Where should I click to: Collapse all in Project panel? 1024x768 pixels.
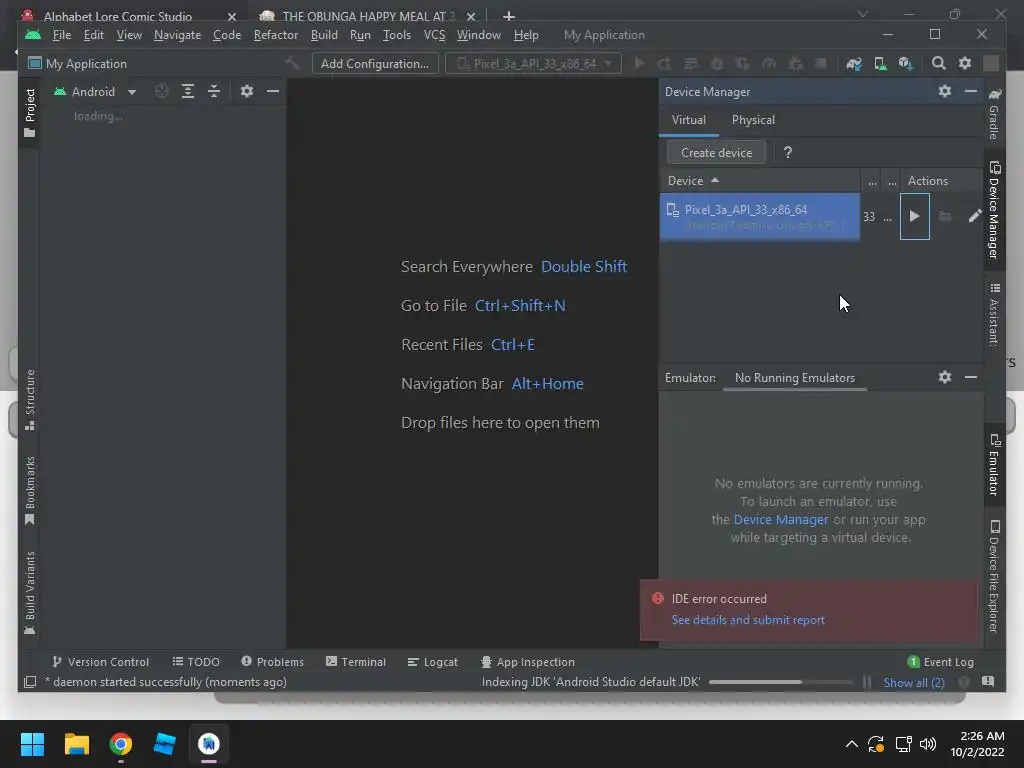[x=214, y=91]
